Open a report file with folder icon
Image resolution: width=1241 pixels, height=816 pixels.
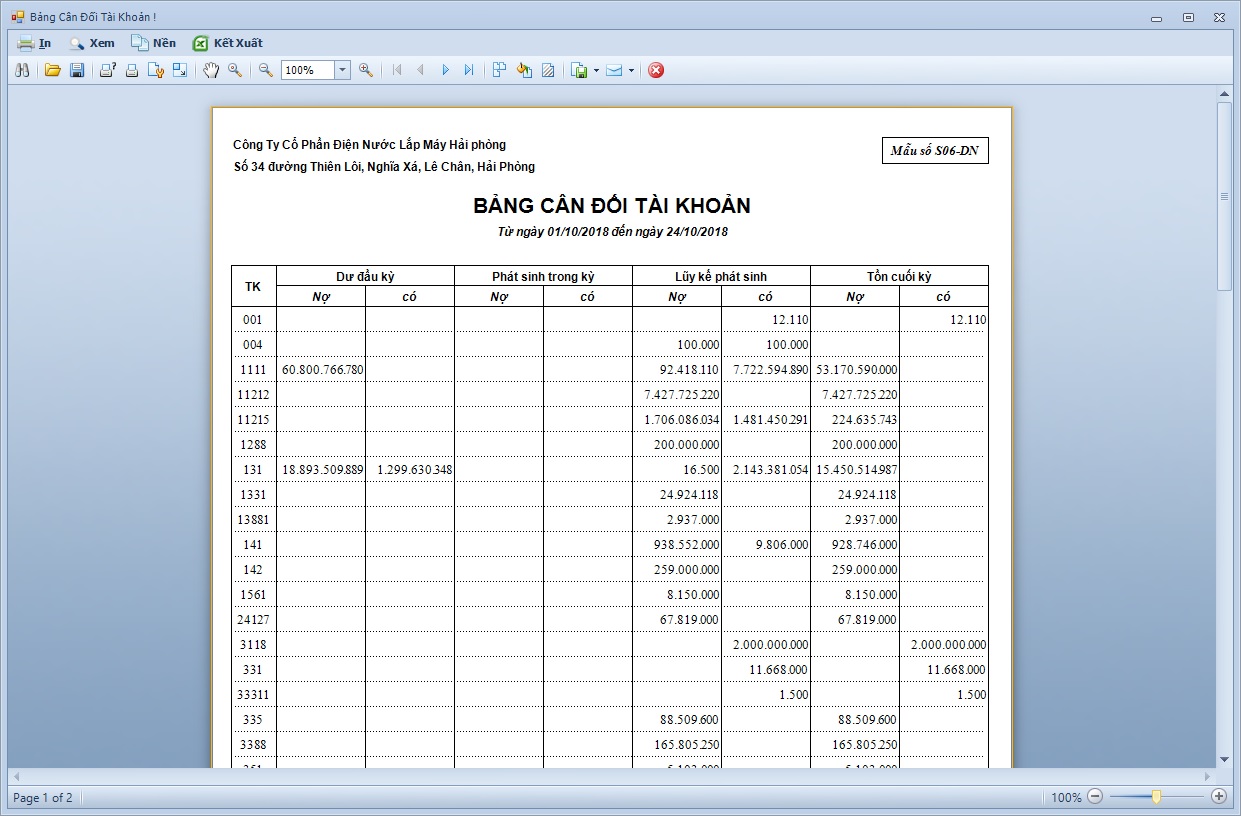coord(53,70)
